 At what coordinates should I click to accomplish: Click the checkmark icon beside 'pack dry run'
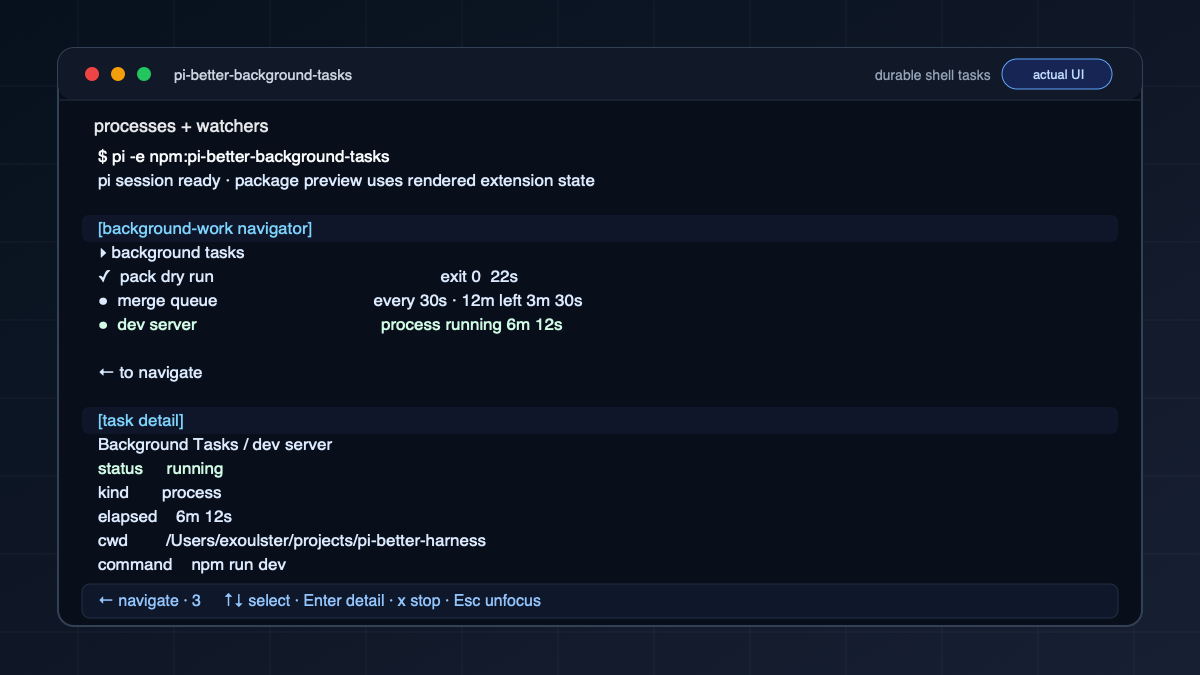pyautogui.click(x=104, y=277)
